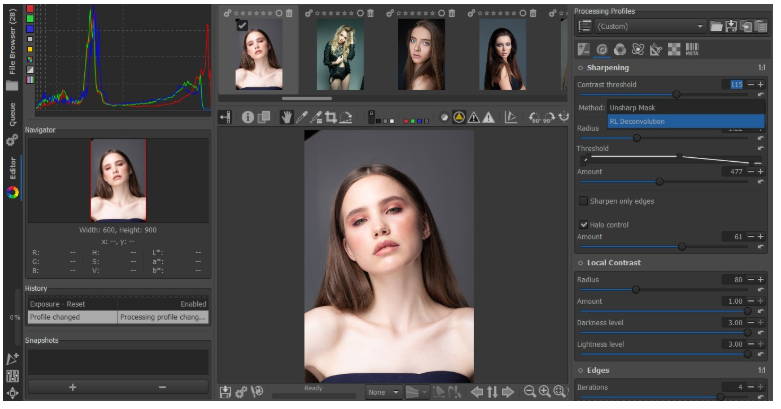This screenshot has width=781, height=409.
Task: Open the Metadata tab icon
Action: (692, 48)
